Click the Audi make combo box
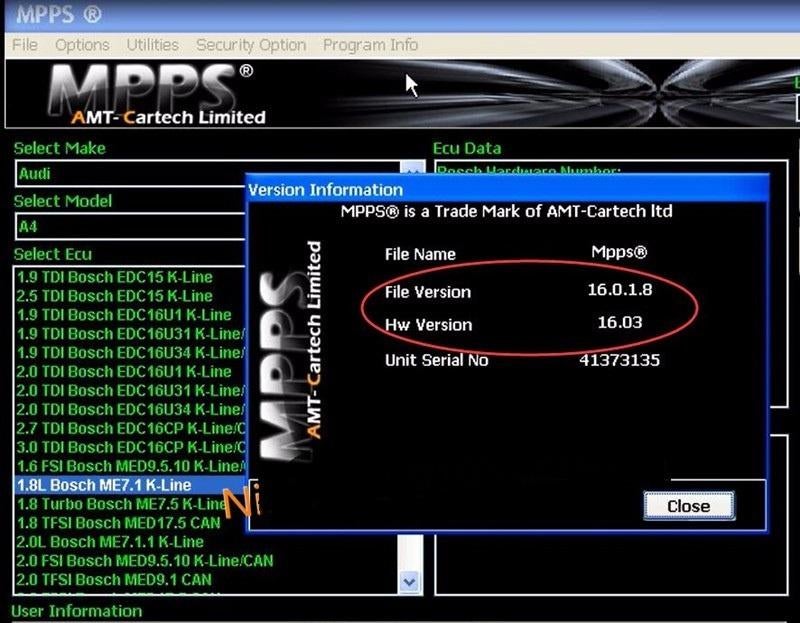The image size is (800, 623). (130, 174)
